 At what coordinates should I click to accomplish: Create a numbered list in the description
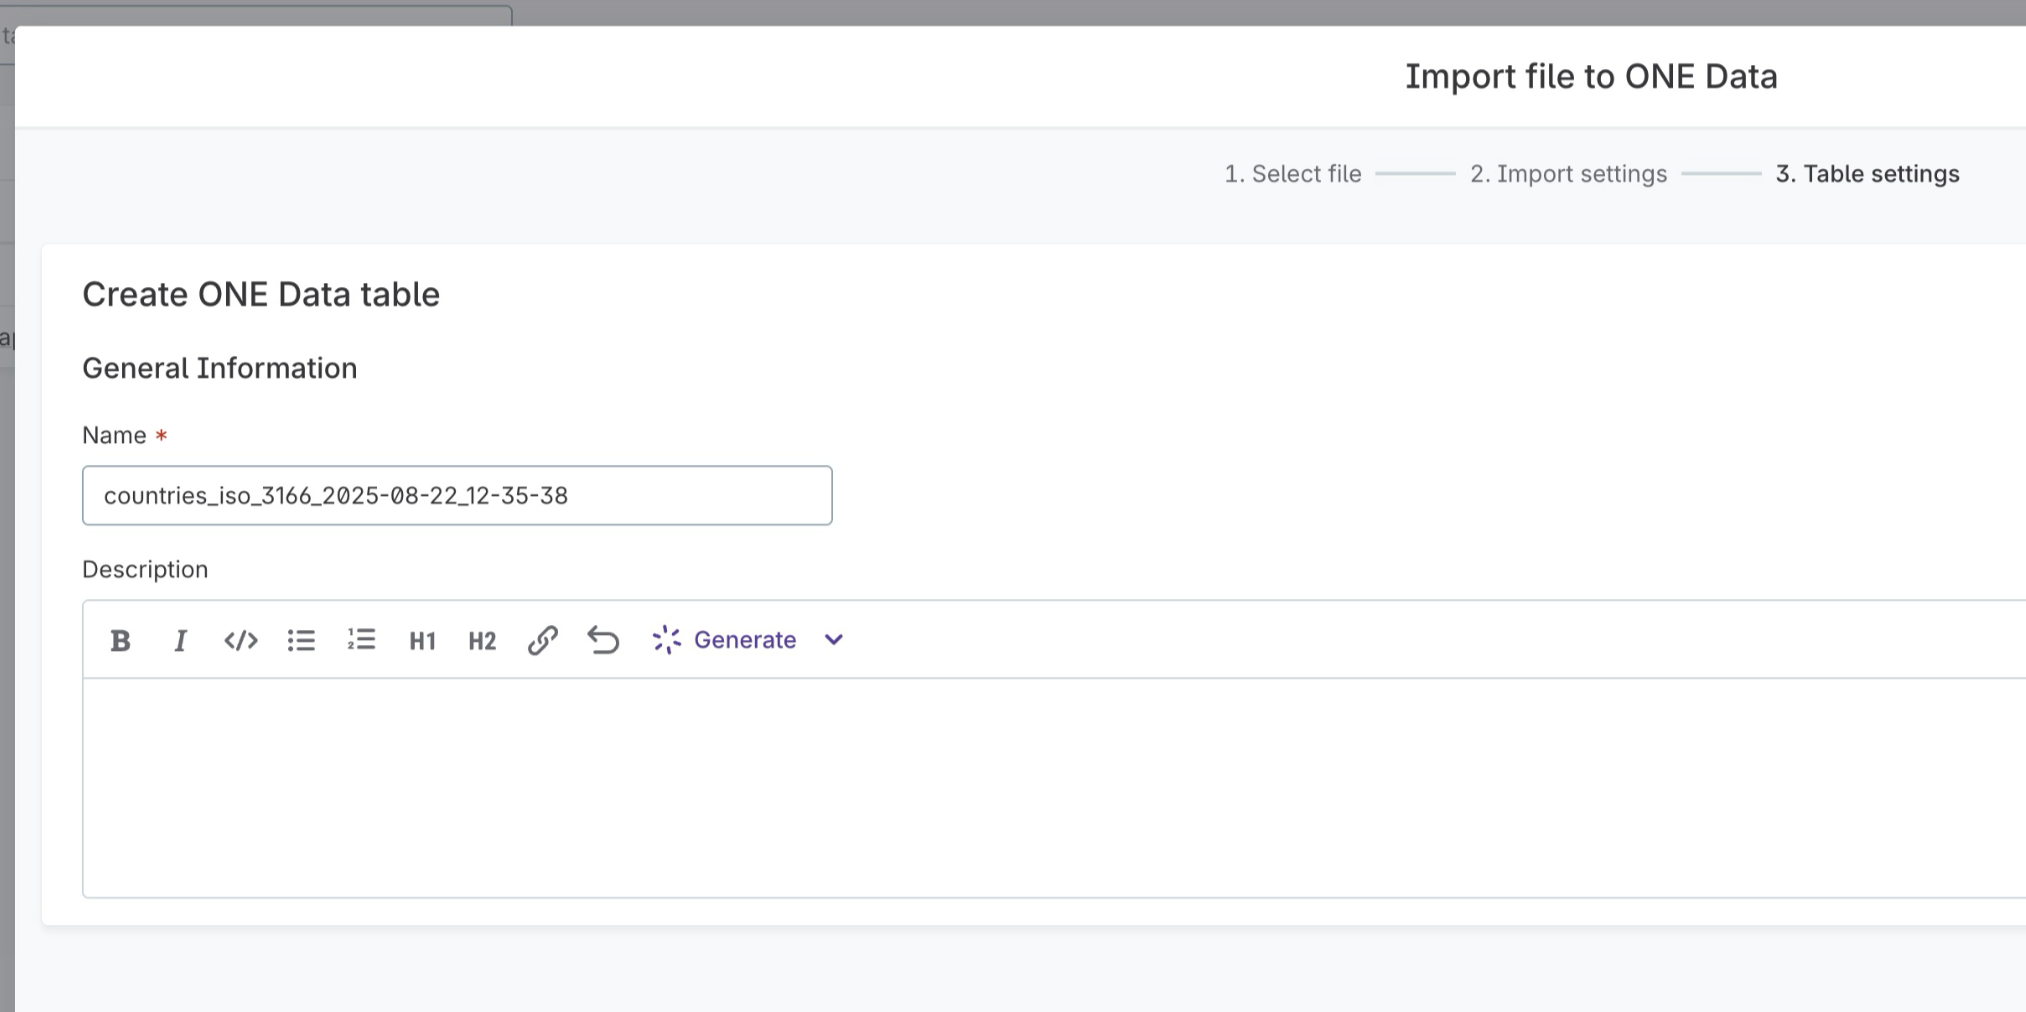tap(361, 640)
